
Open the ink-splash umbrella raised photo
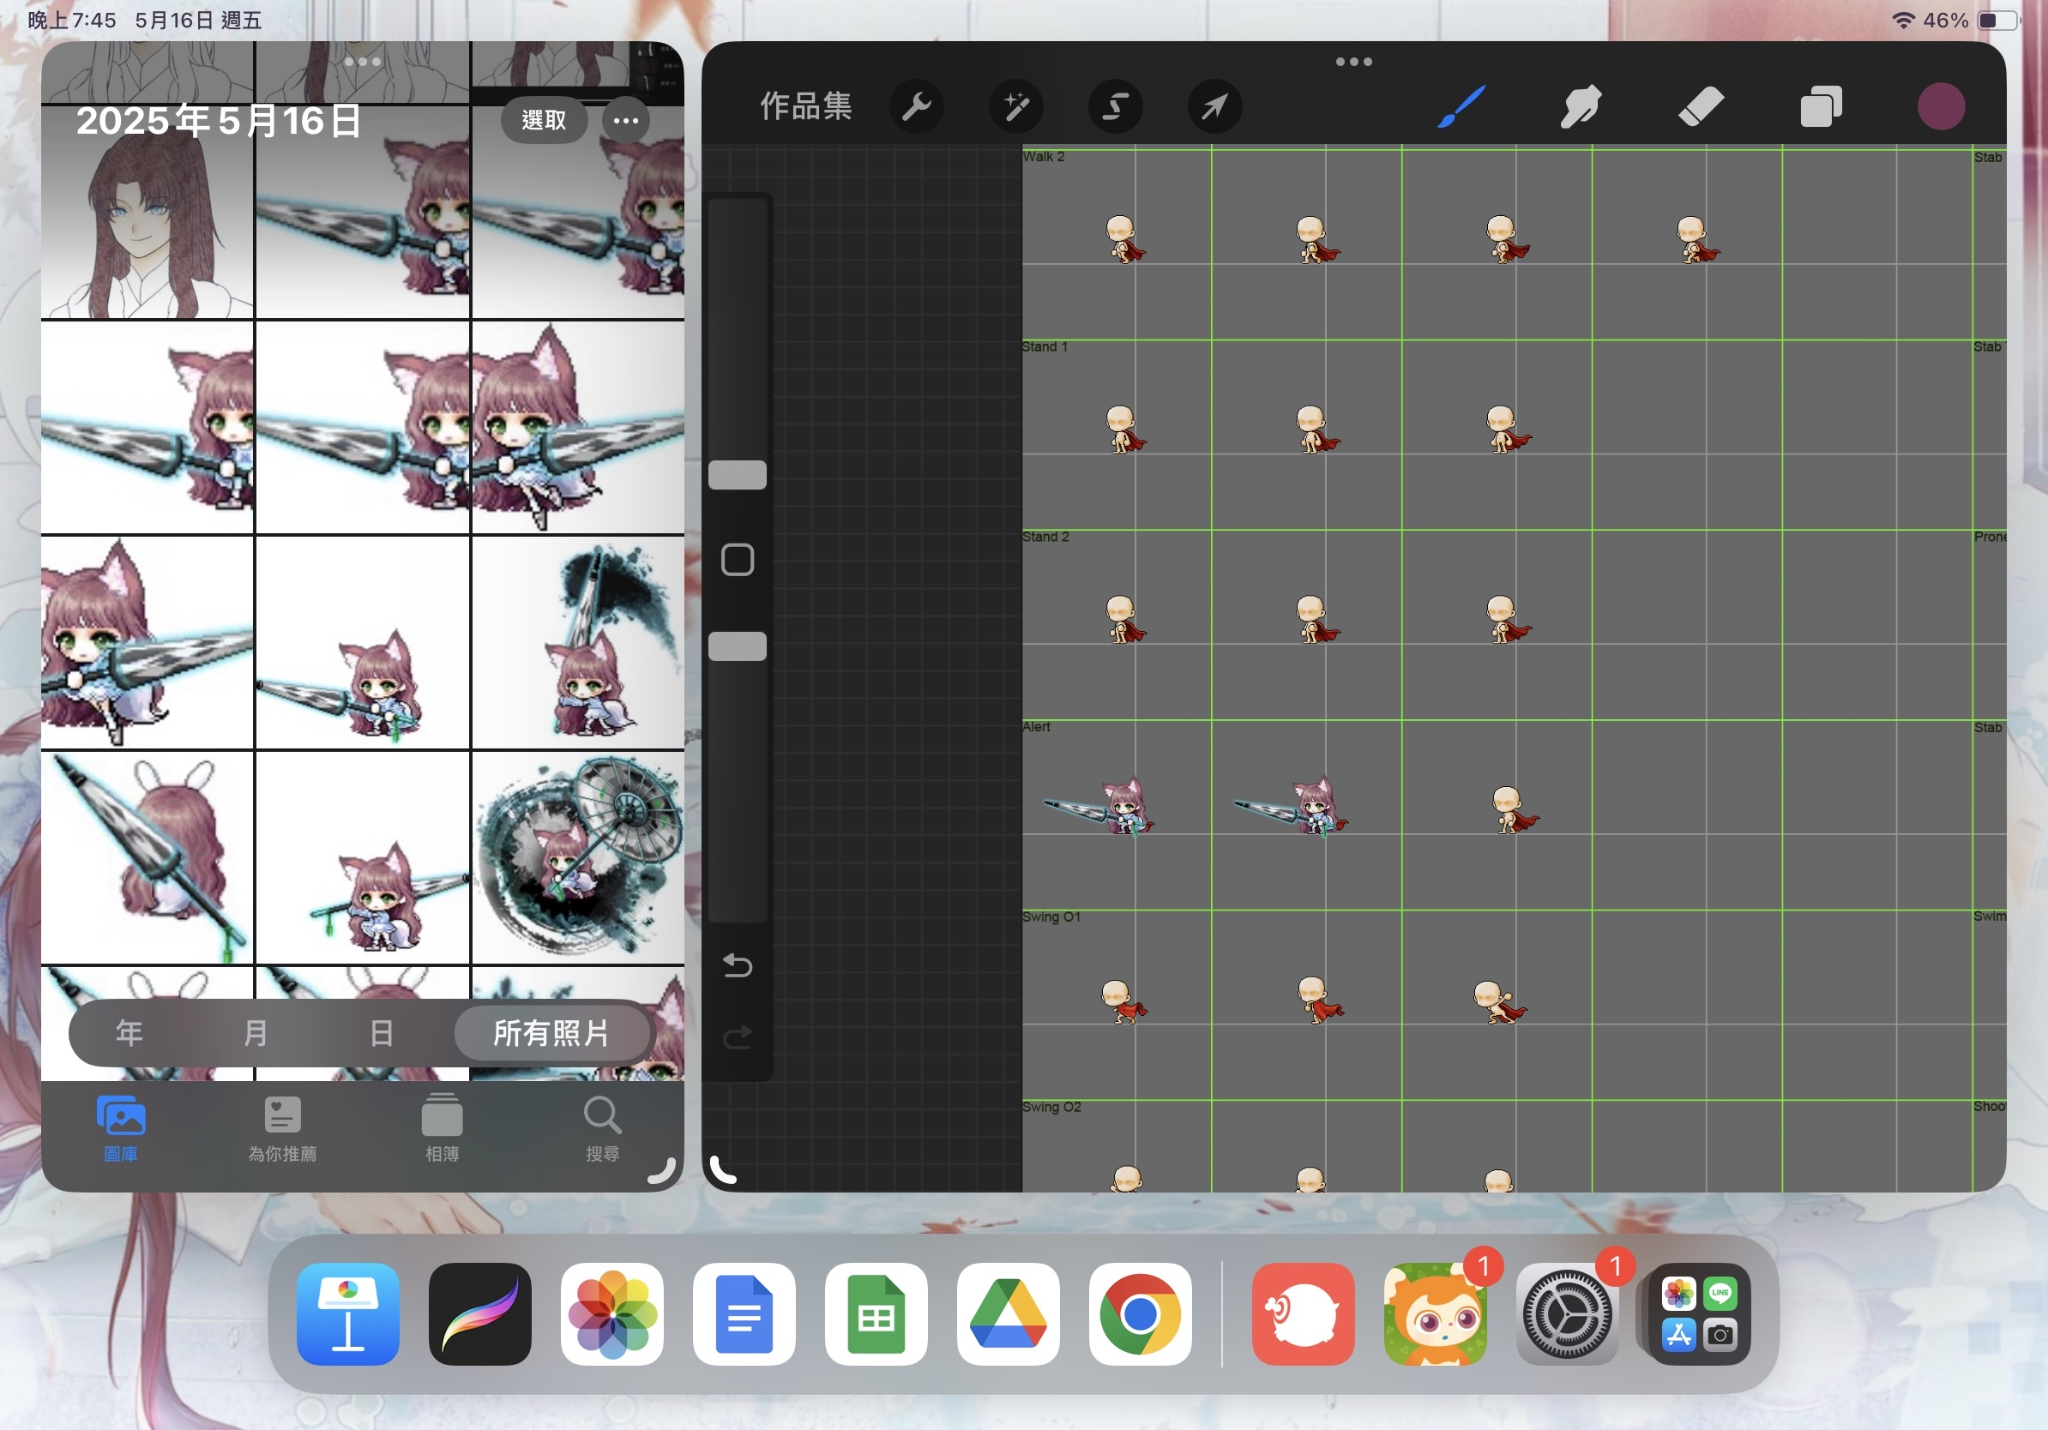(x=578, y=642)
